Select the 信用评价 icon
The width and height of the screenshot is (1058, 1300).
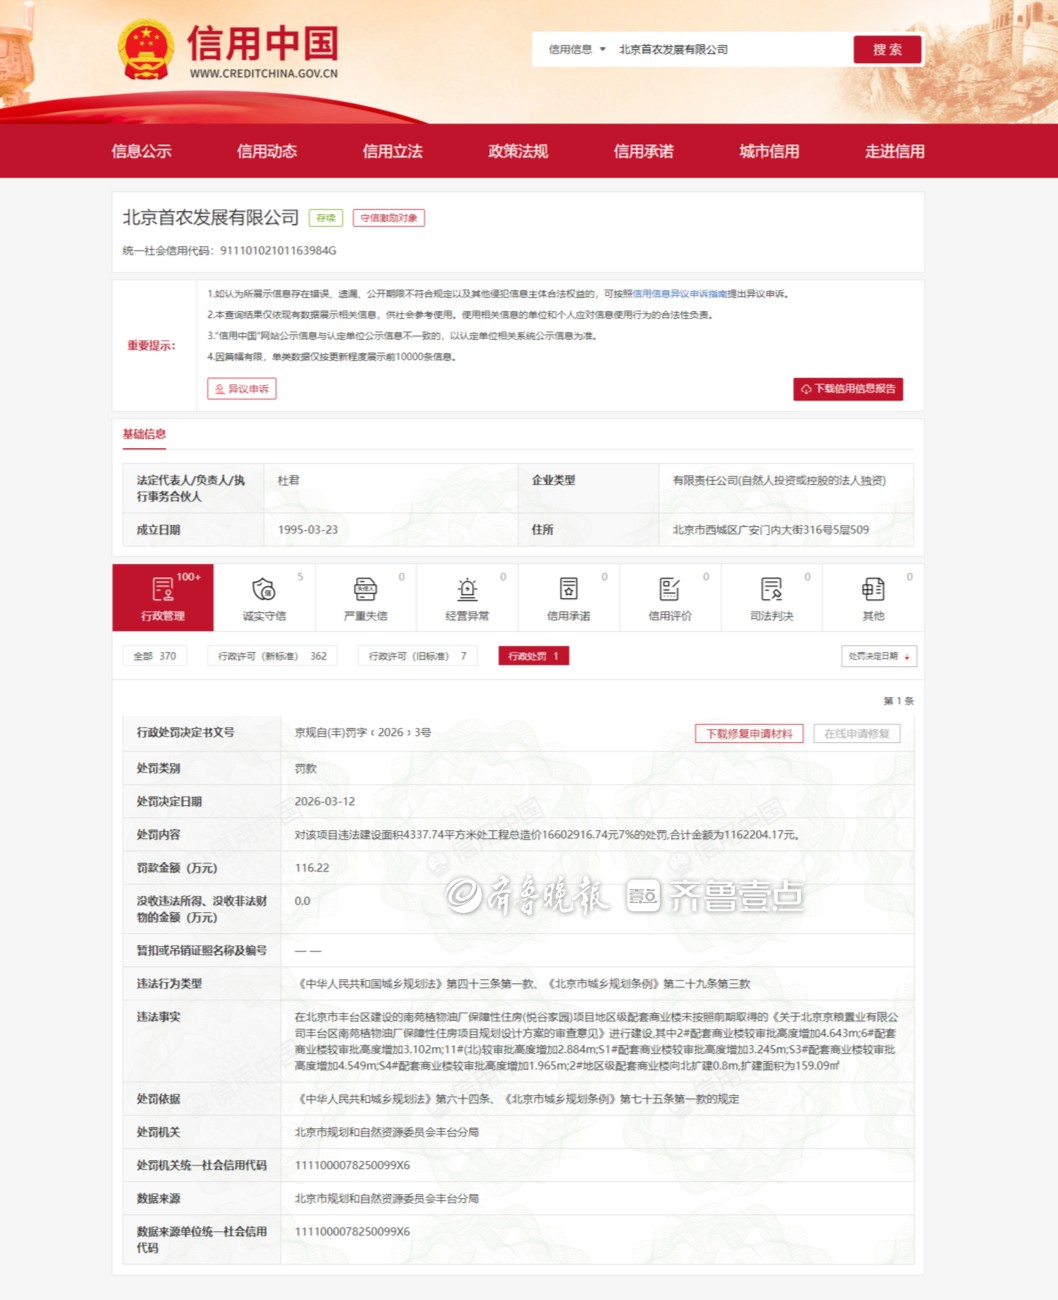(x=670, y=590)
